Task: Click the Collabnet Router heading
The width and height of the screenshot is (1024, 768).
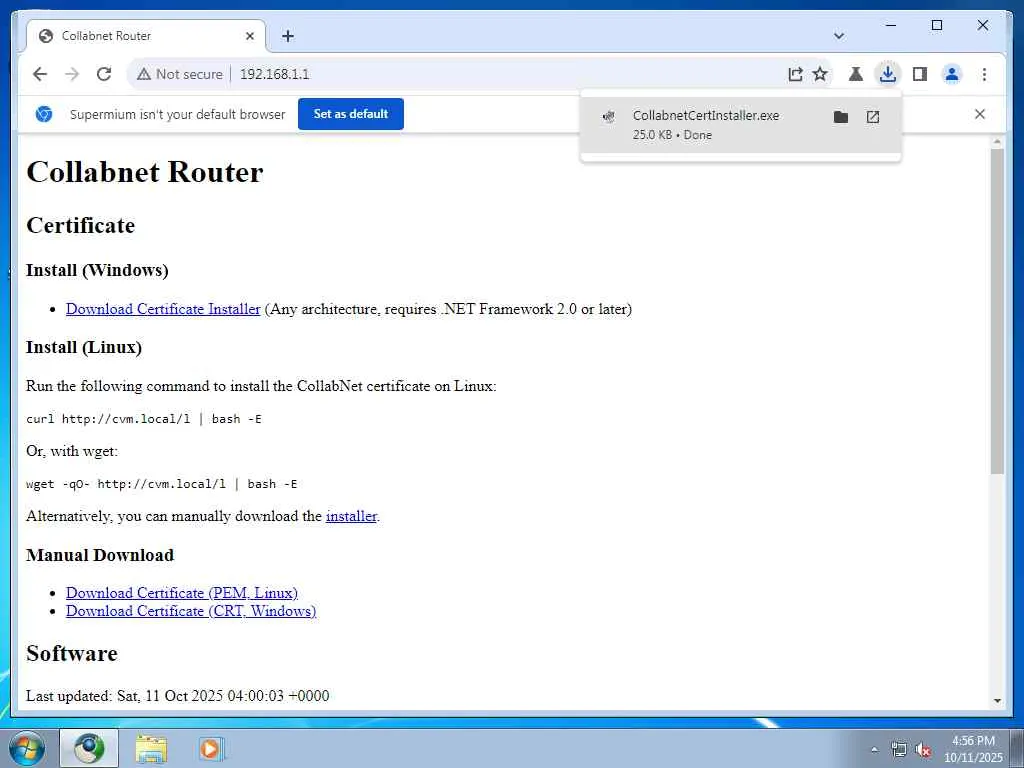Action: click(x=144, y=172)
